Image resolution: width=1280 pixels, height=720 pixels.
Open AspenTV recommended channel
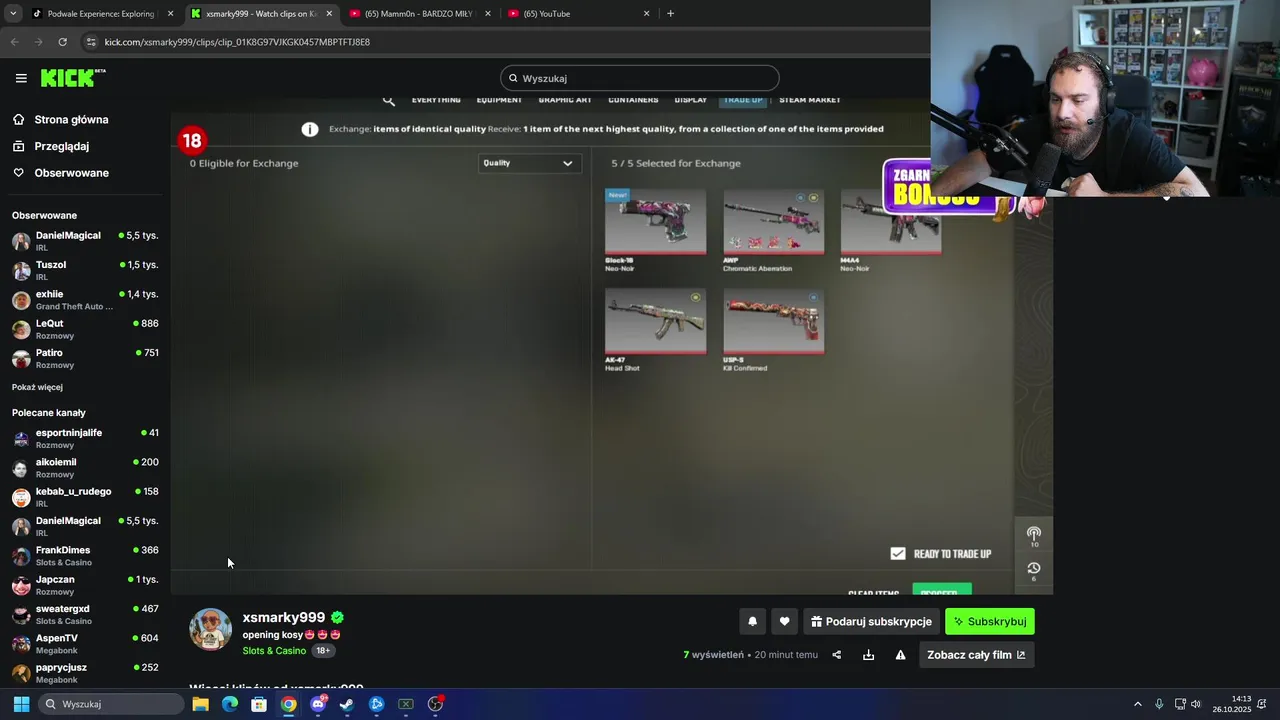pyautogui.click(x=85, y=643)
